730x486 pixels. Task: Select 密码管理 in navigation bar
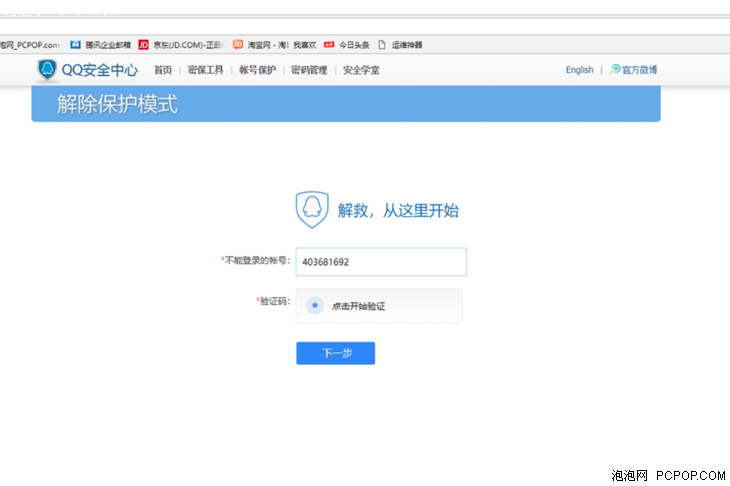coord(309,70)
